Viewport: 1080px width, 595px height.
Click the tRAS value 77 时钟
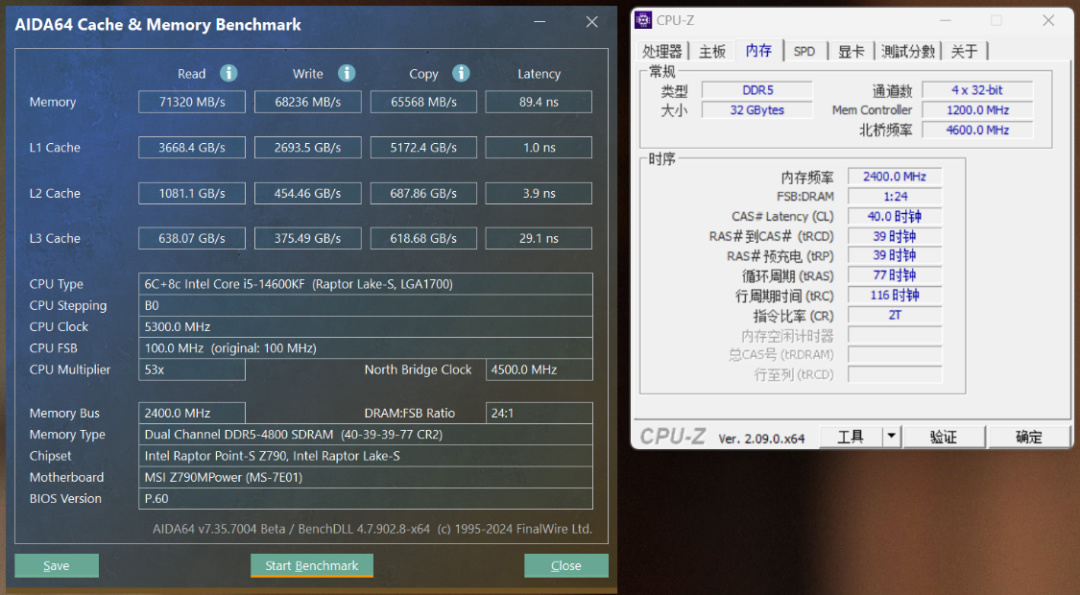tap(895, 275)
